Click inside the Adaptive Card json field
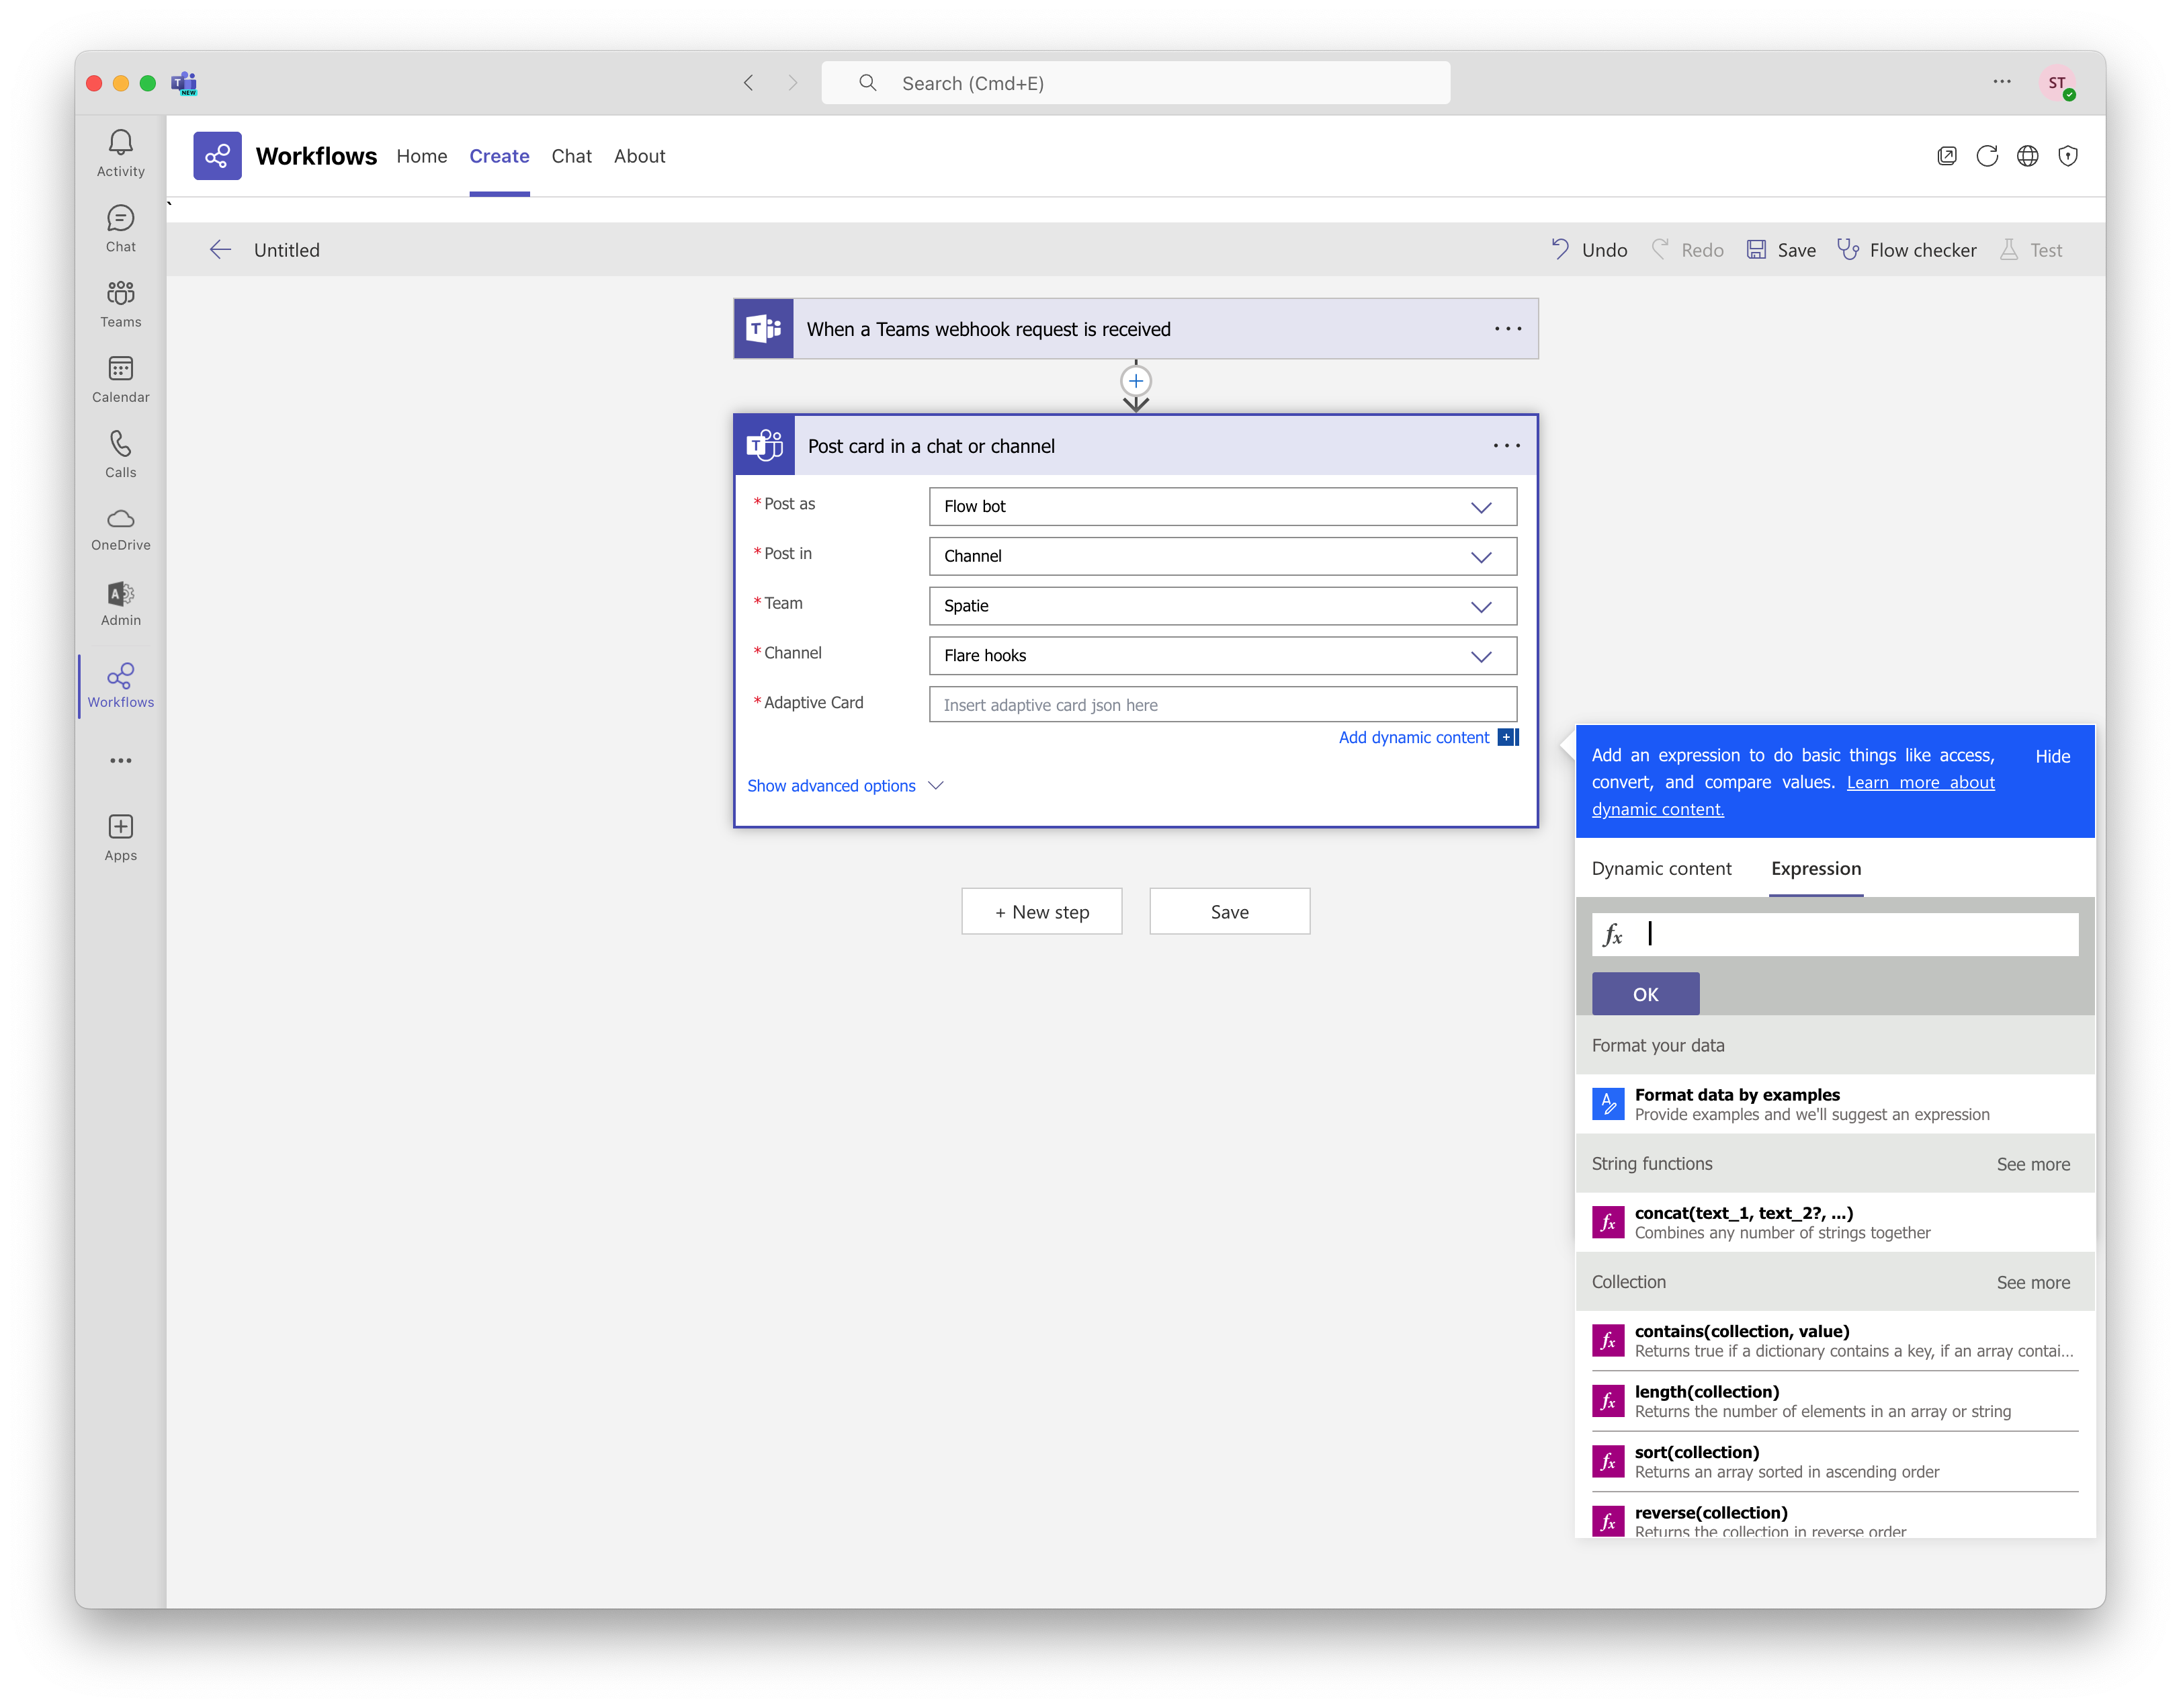 click(1222, 704)
